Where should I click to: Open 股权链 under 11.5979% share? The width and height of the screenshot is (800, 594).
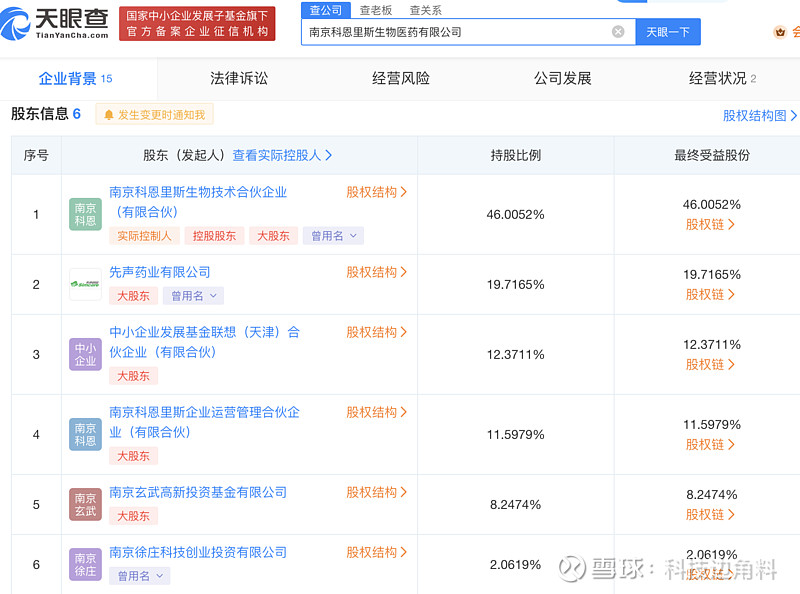pos(710,444)
